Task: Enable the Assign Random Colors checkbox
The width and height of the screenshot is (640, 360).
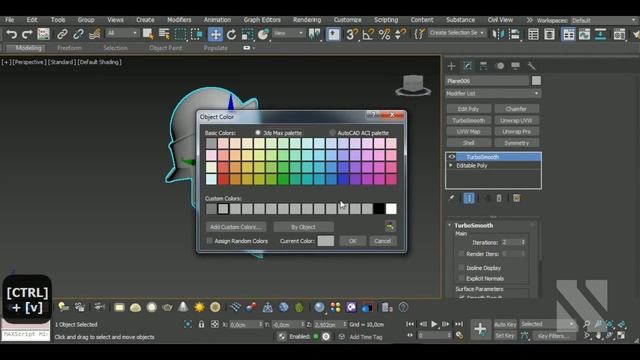Action: tap(209, 241)
